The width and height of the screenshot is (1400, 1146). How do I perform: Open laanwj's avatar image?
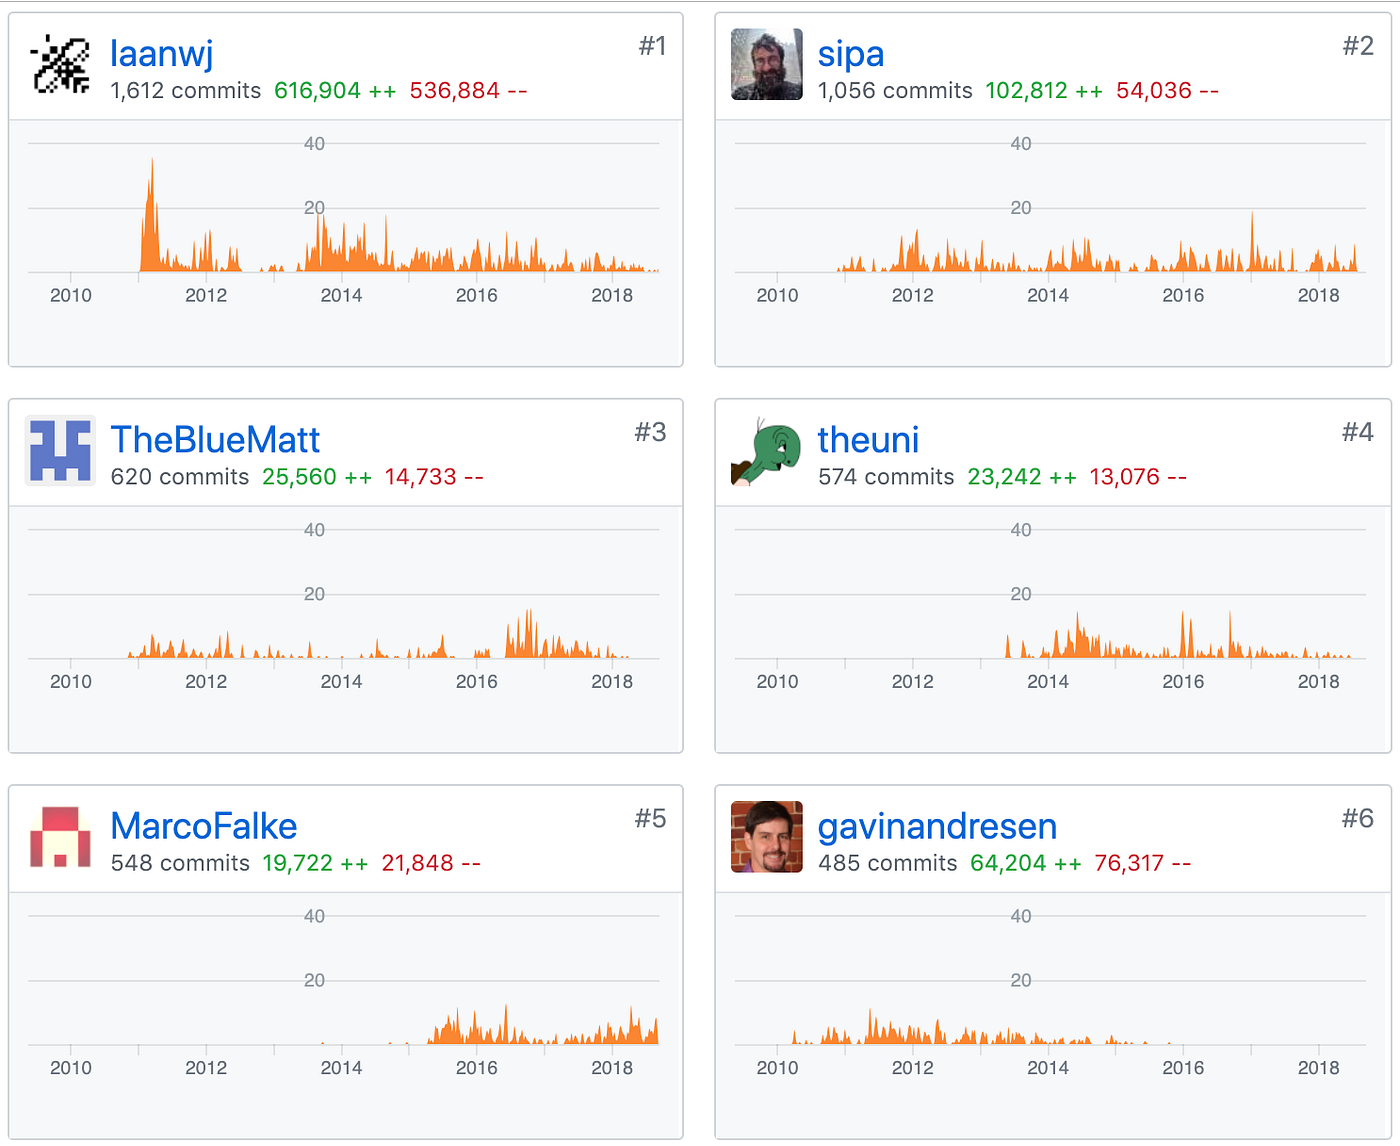coord(60,65)
